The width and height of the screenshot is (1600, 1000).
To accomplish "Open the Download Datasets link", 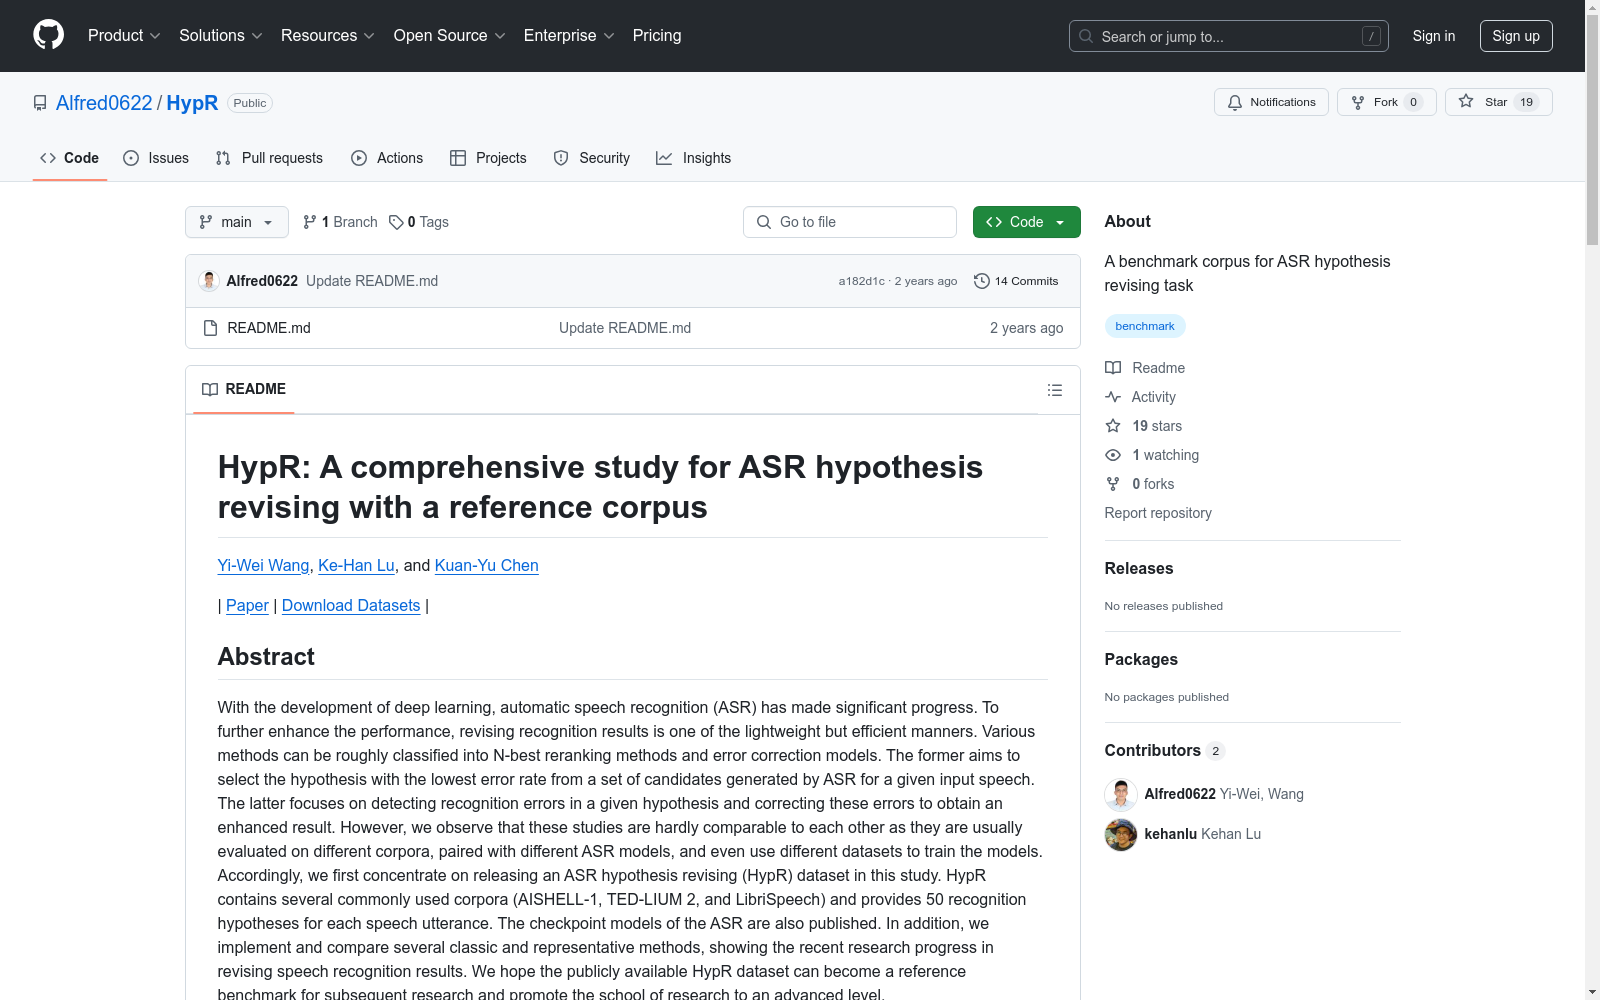I will point(351,605).
